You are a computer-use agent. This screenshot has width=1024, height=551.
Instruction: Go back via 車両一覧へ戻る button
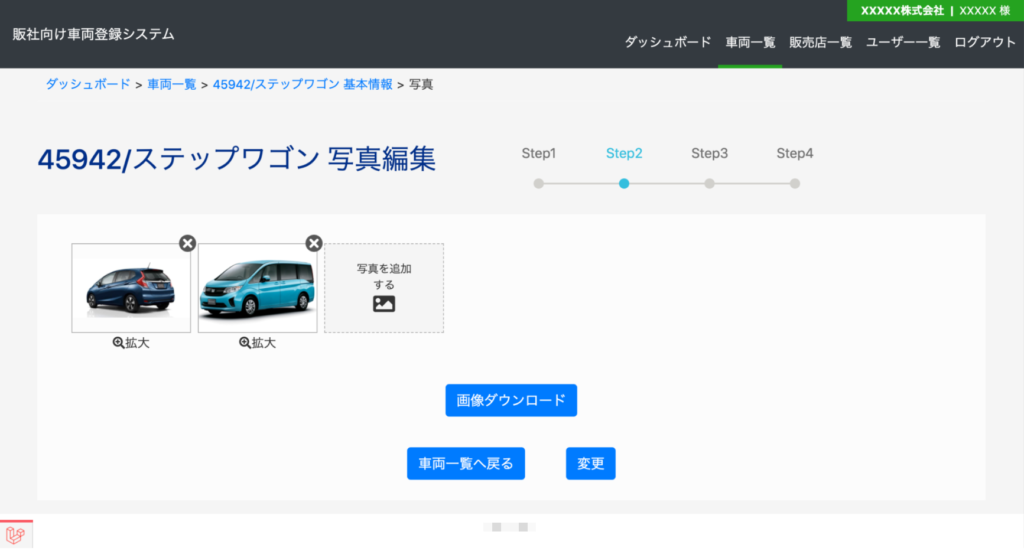466,464
